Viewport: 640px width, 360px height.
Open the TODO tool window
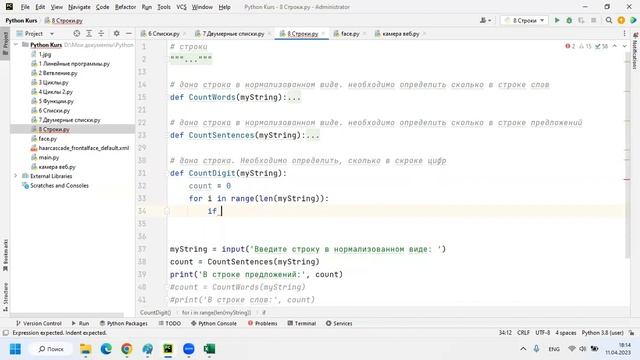point(169,323)
